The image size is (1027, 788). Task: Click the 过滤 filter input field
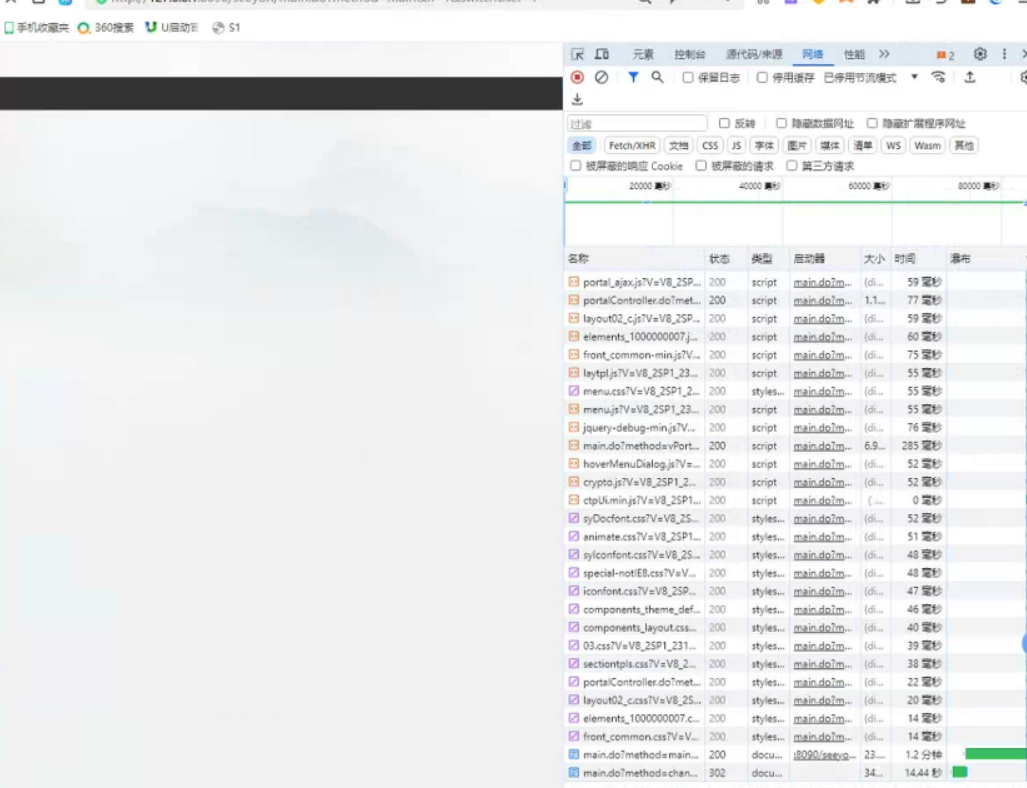click(x=637, y=124)
